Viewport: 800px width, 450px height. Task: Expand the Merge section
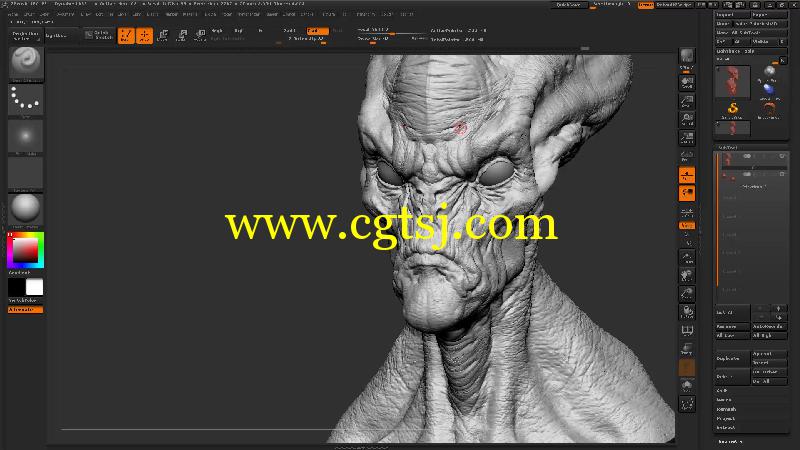pos(724,400)
